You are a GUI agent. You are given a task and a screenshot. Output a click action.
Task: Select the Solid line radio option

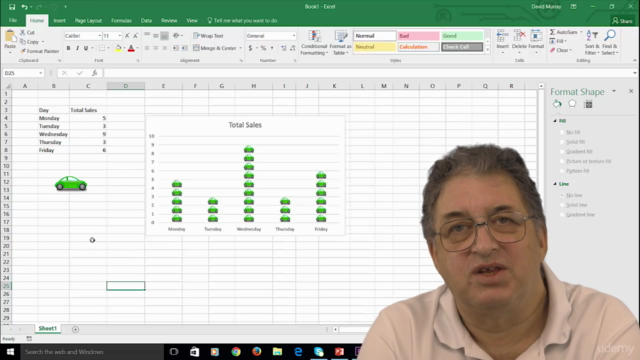[562, 205]
